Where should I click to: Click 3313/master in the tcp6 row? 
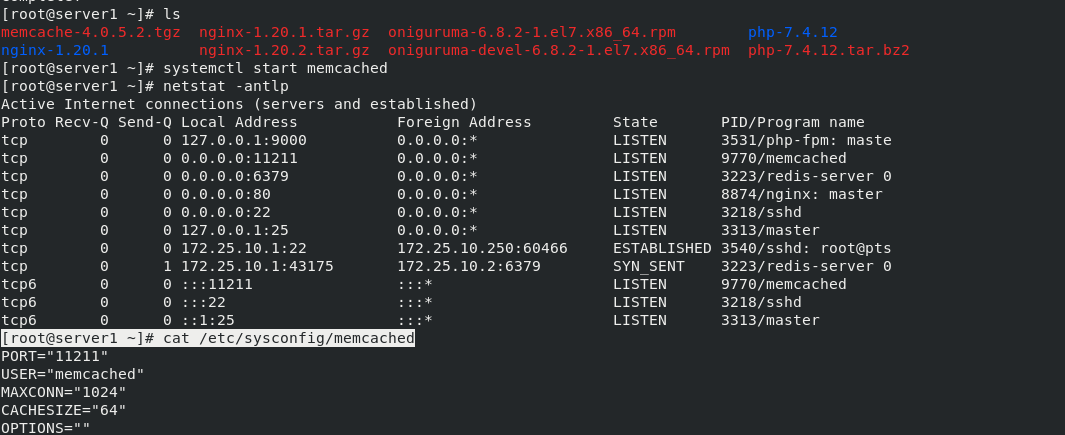(770, 320)
